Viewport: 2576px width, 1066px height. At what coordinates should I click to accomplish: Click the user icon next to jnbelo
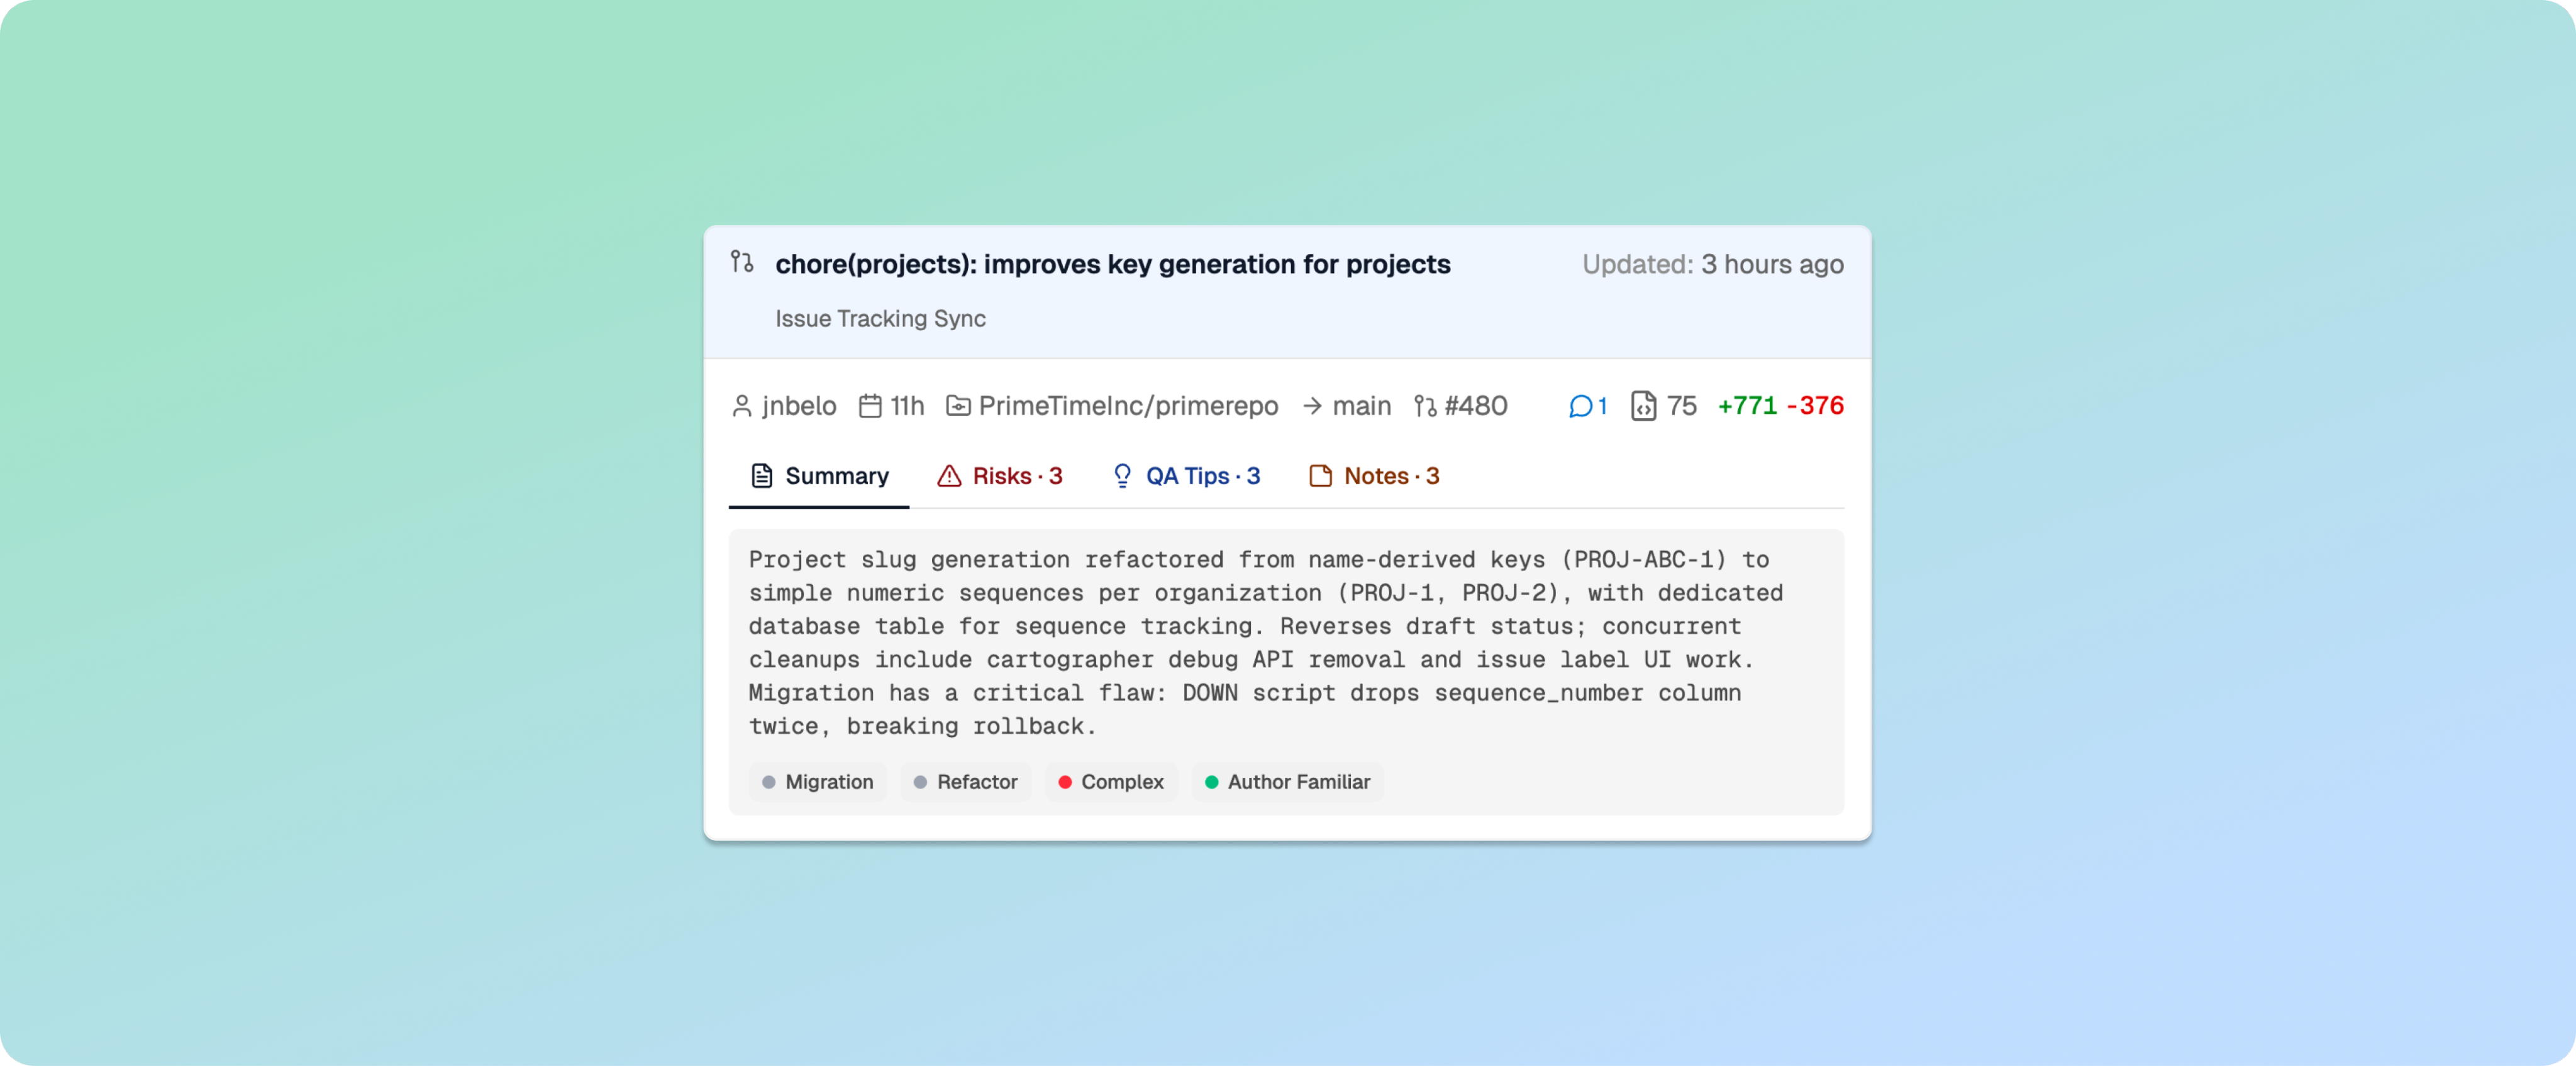[x=741, y=406]
